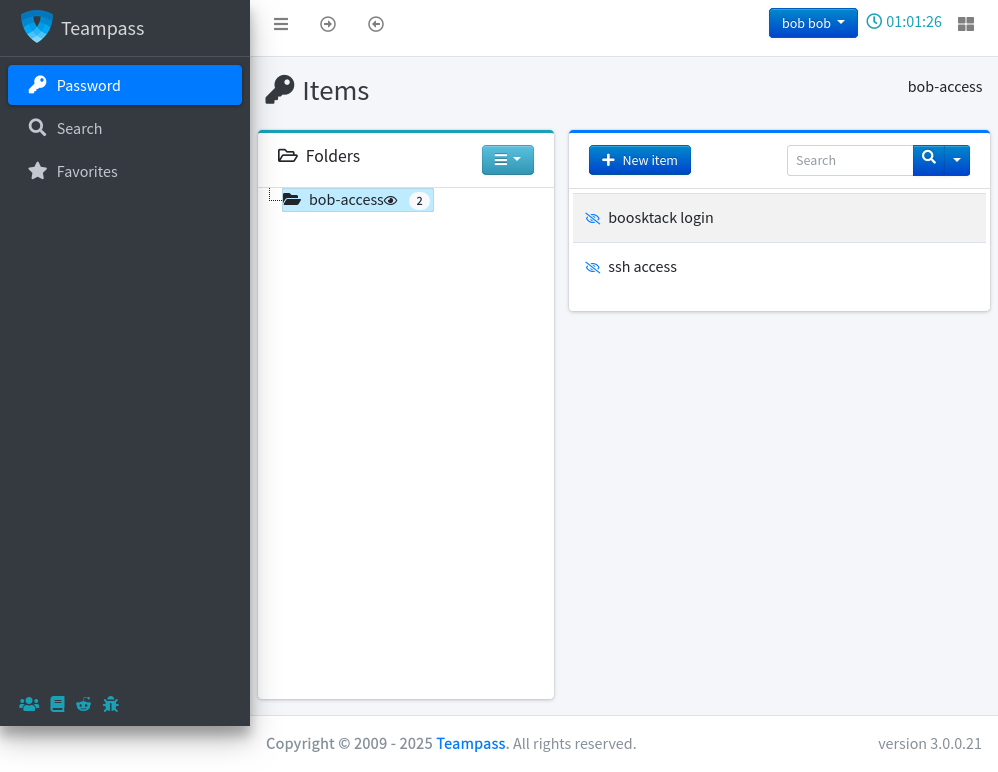Open the documentation book icon in sidebar footer

58,704
